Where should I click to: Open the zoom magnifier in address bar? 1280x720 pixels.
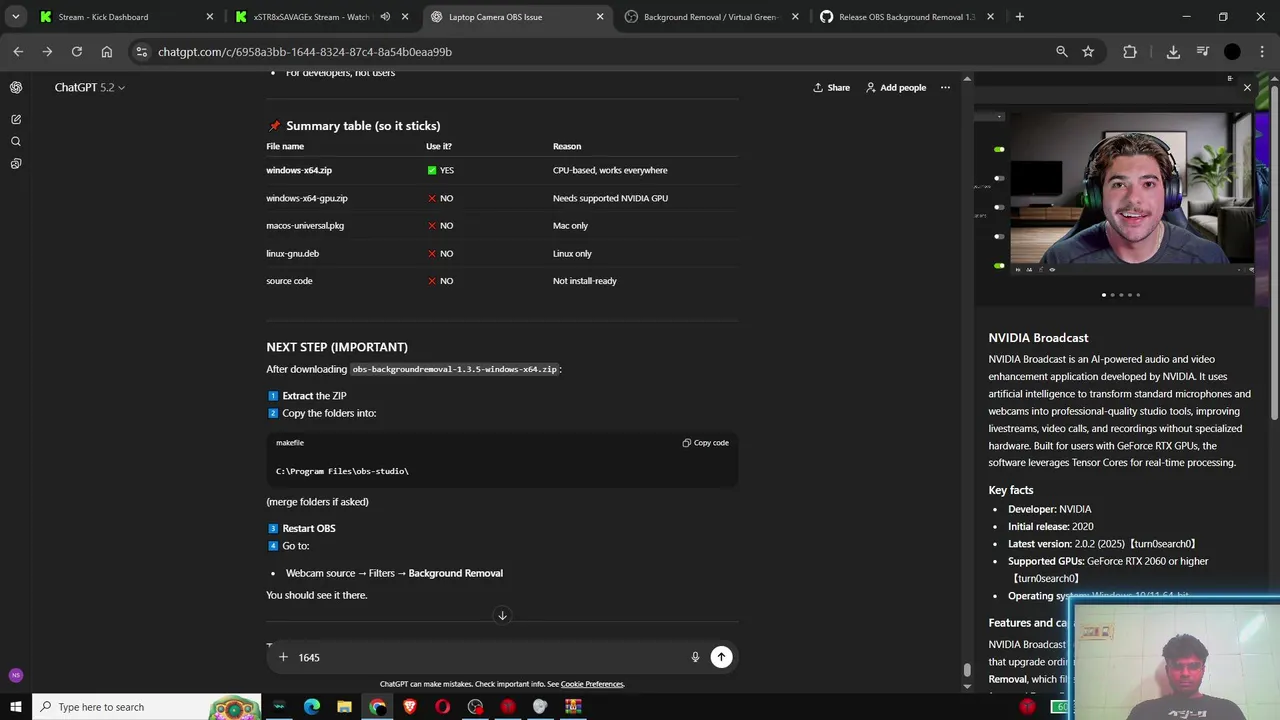click(1062, 51)
